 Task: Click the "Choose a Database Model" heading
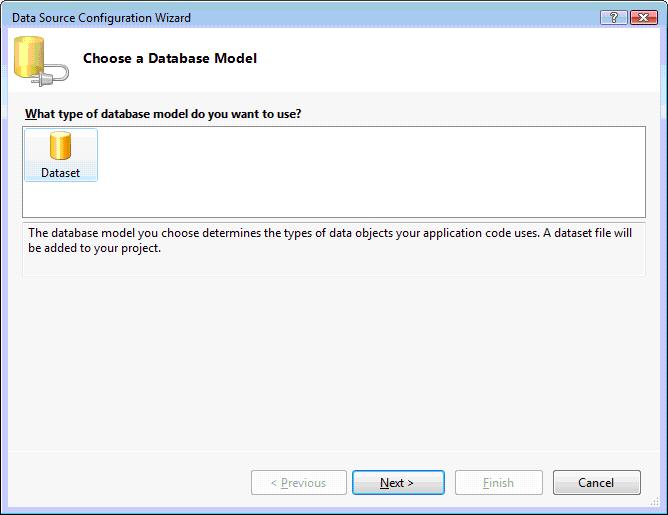pyautogui.click(x=170, y=59)
